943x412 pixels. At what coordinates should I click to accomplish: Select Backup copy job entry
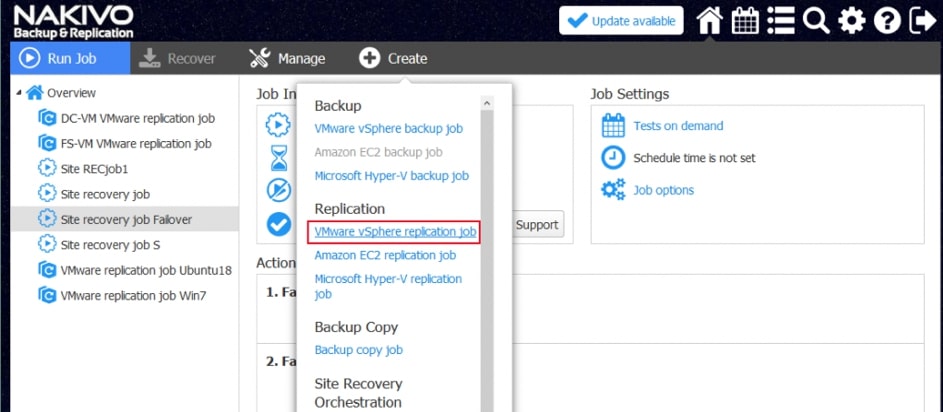point(358,350)
